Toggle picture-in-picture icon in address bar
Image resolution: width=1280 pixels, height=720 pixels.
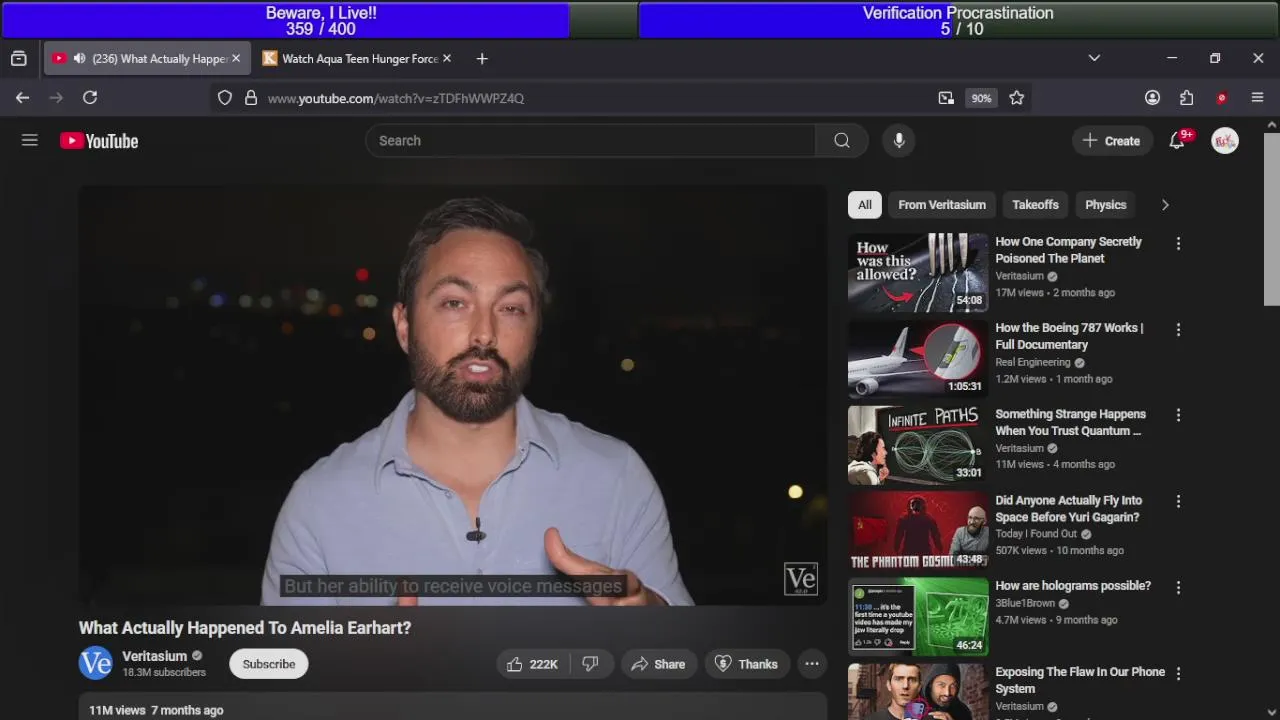(946, 98)
